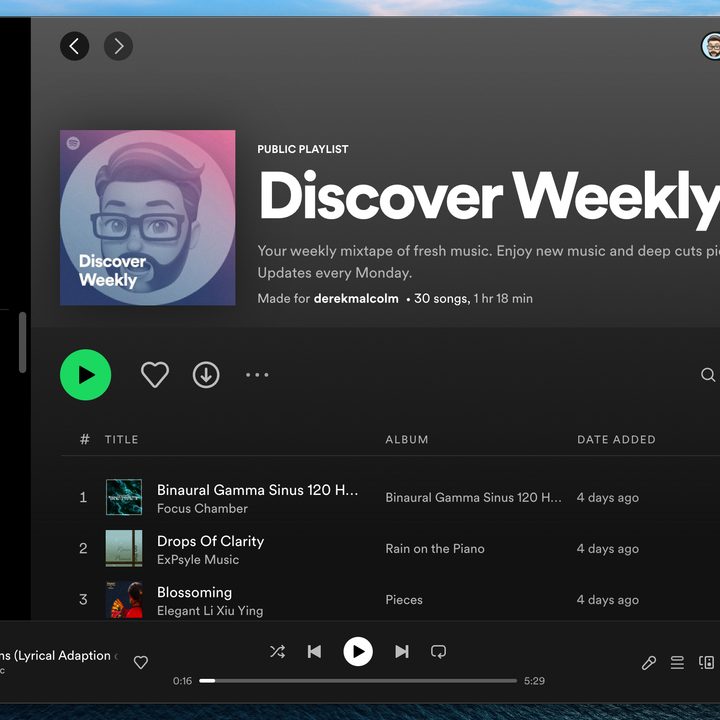Download the playlist with the arrow-circle icon
Image resolution: width=720 pixels, height=720 pixels.
click(x=206, y=375)
